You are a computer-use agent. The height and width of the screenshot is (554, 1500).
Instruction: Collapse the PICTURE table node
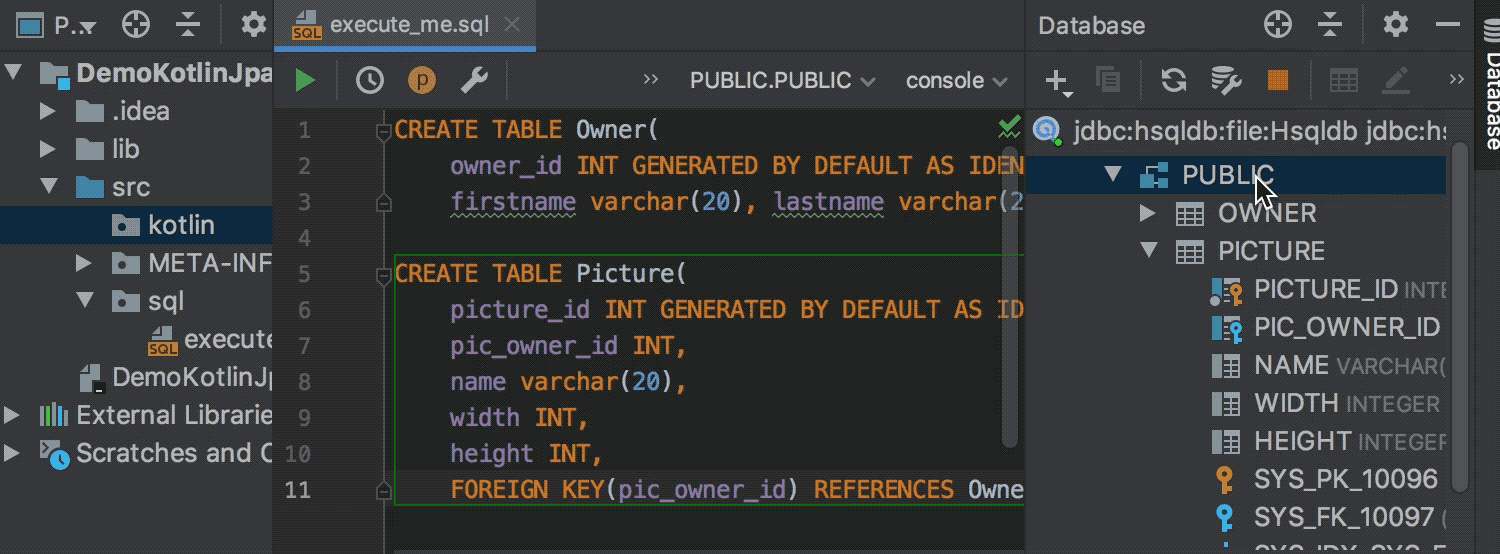coord(1148,251)
